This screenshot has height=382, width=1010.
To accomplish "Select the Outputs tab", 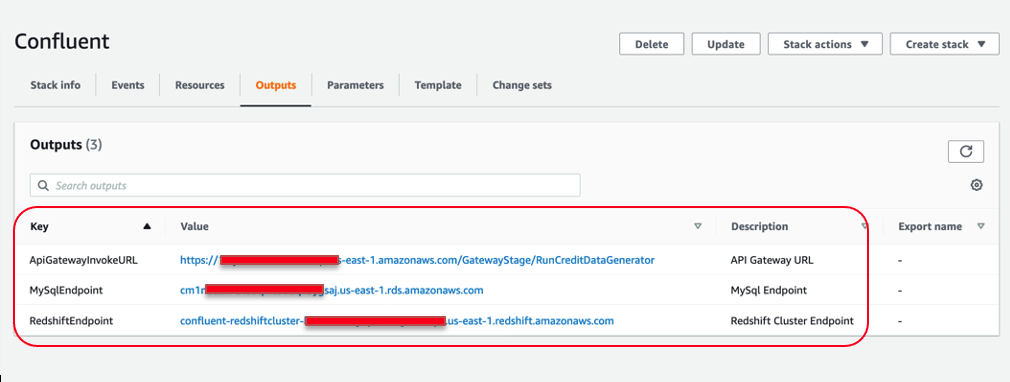I will pos(276,85).
